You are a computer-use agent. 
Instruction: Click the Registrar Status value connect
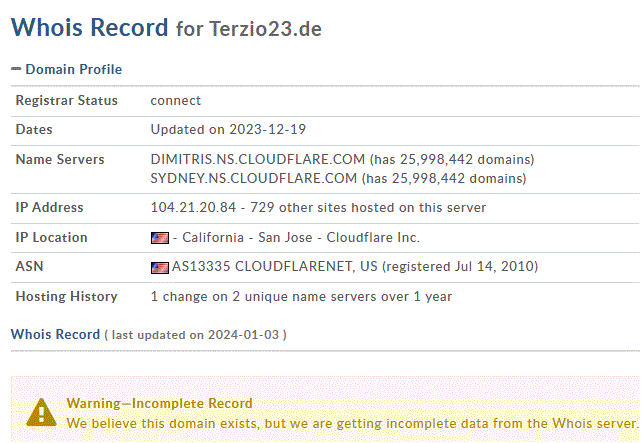(x=176, y=101)
